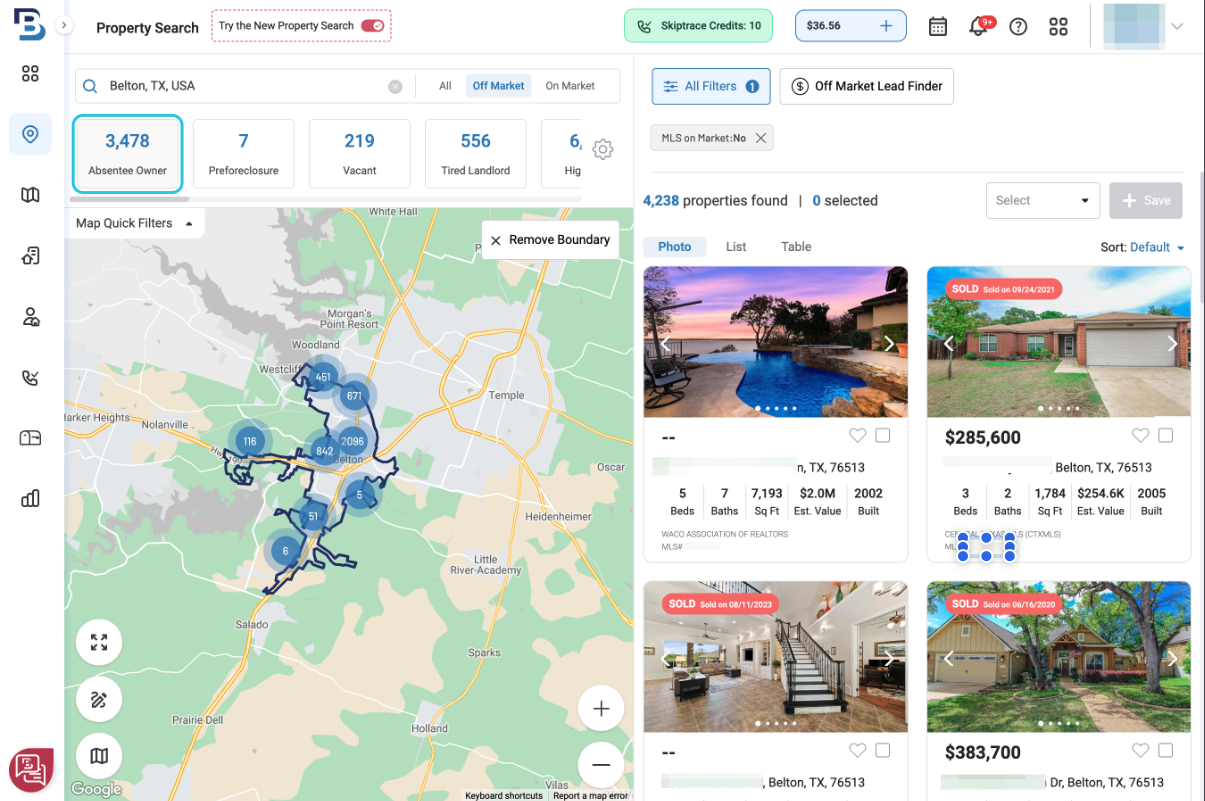Switch to the Table view tab
The height and width of the screenshot is (801, 1205).
[x=796, y=247]
